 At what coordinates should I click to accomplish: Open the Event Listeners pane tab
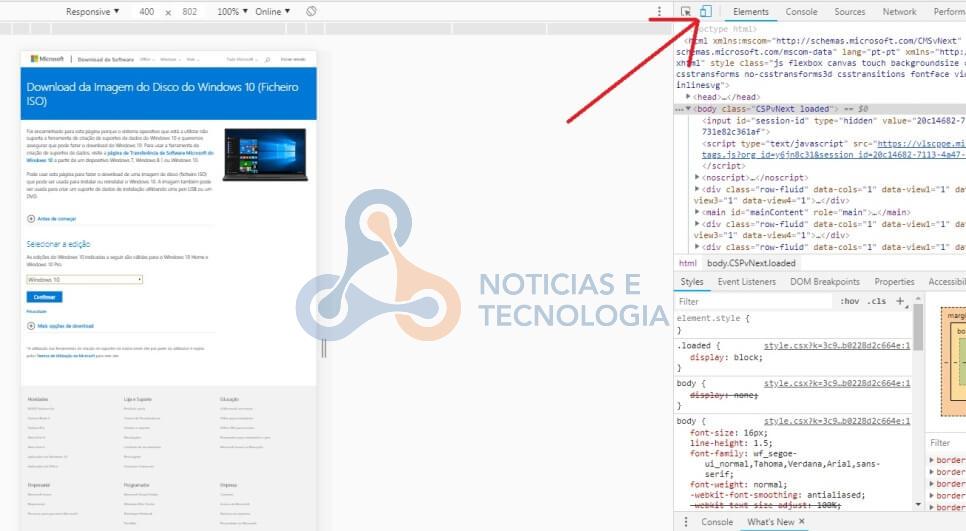(746, 282)
